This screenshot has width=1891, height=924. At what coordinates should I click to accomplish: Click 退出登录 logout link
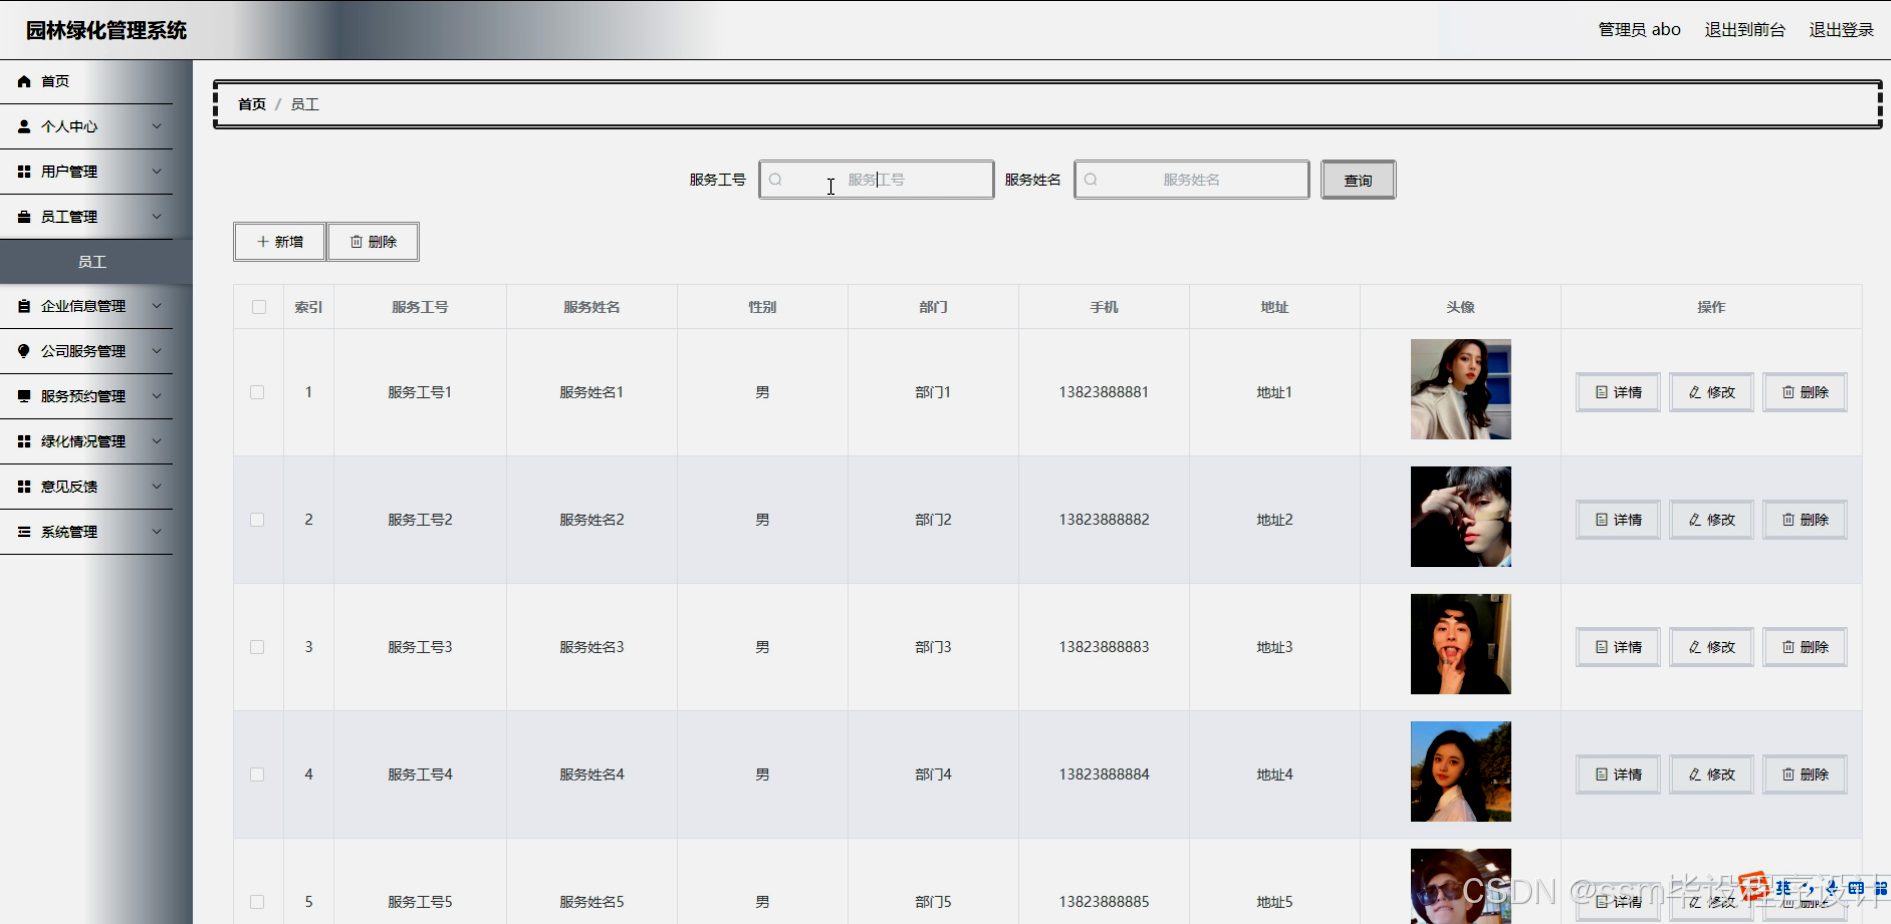click(x=1841, y=30)
